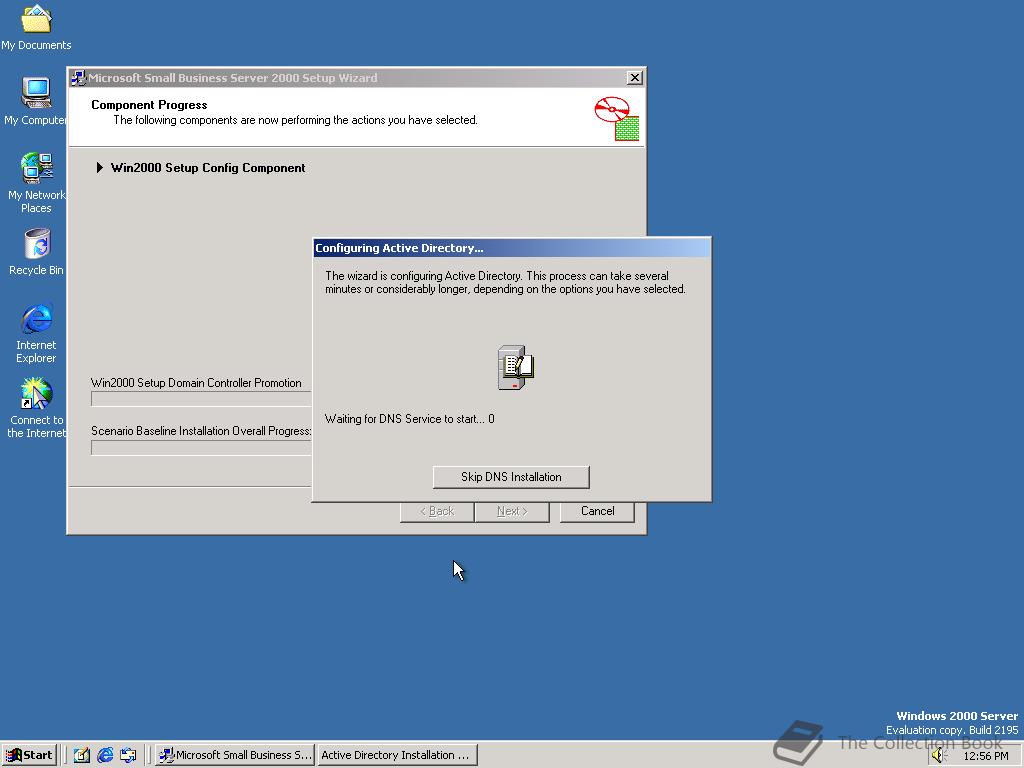Click the setup CD icon in wizard header
This screenshot has height=768, width=1024.
616,118
